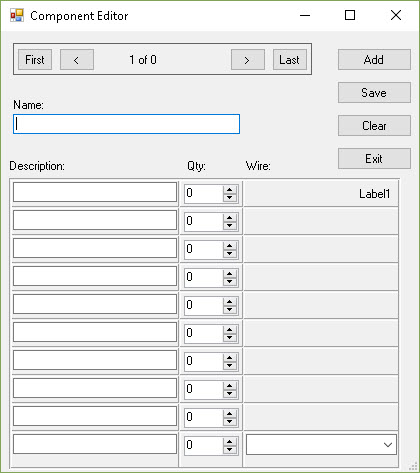Click the second row's Description field
This screenshot has height=473, width=420.
click(95, 220)
